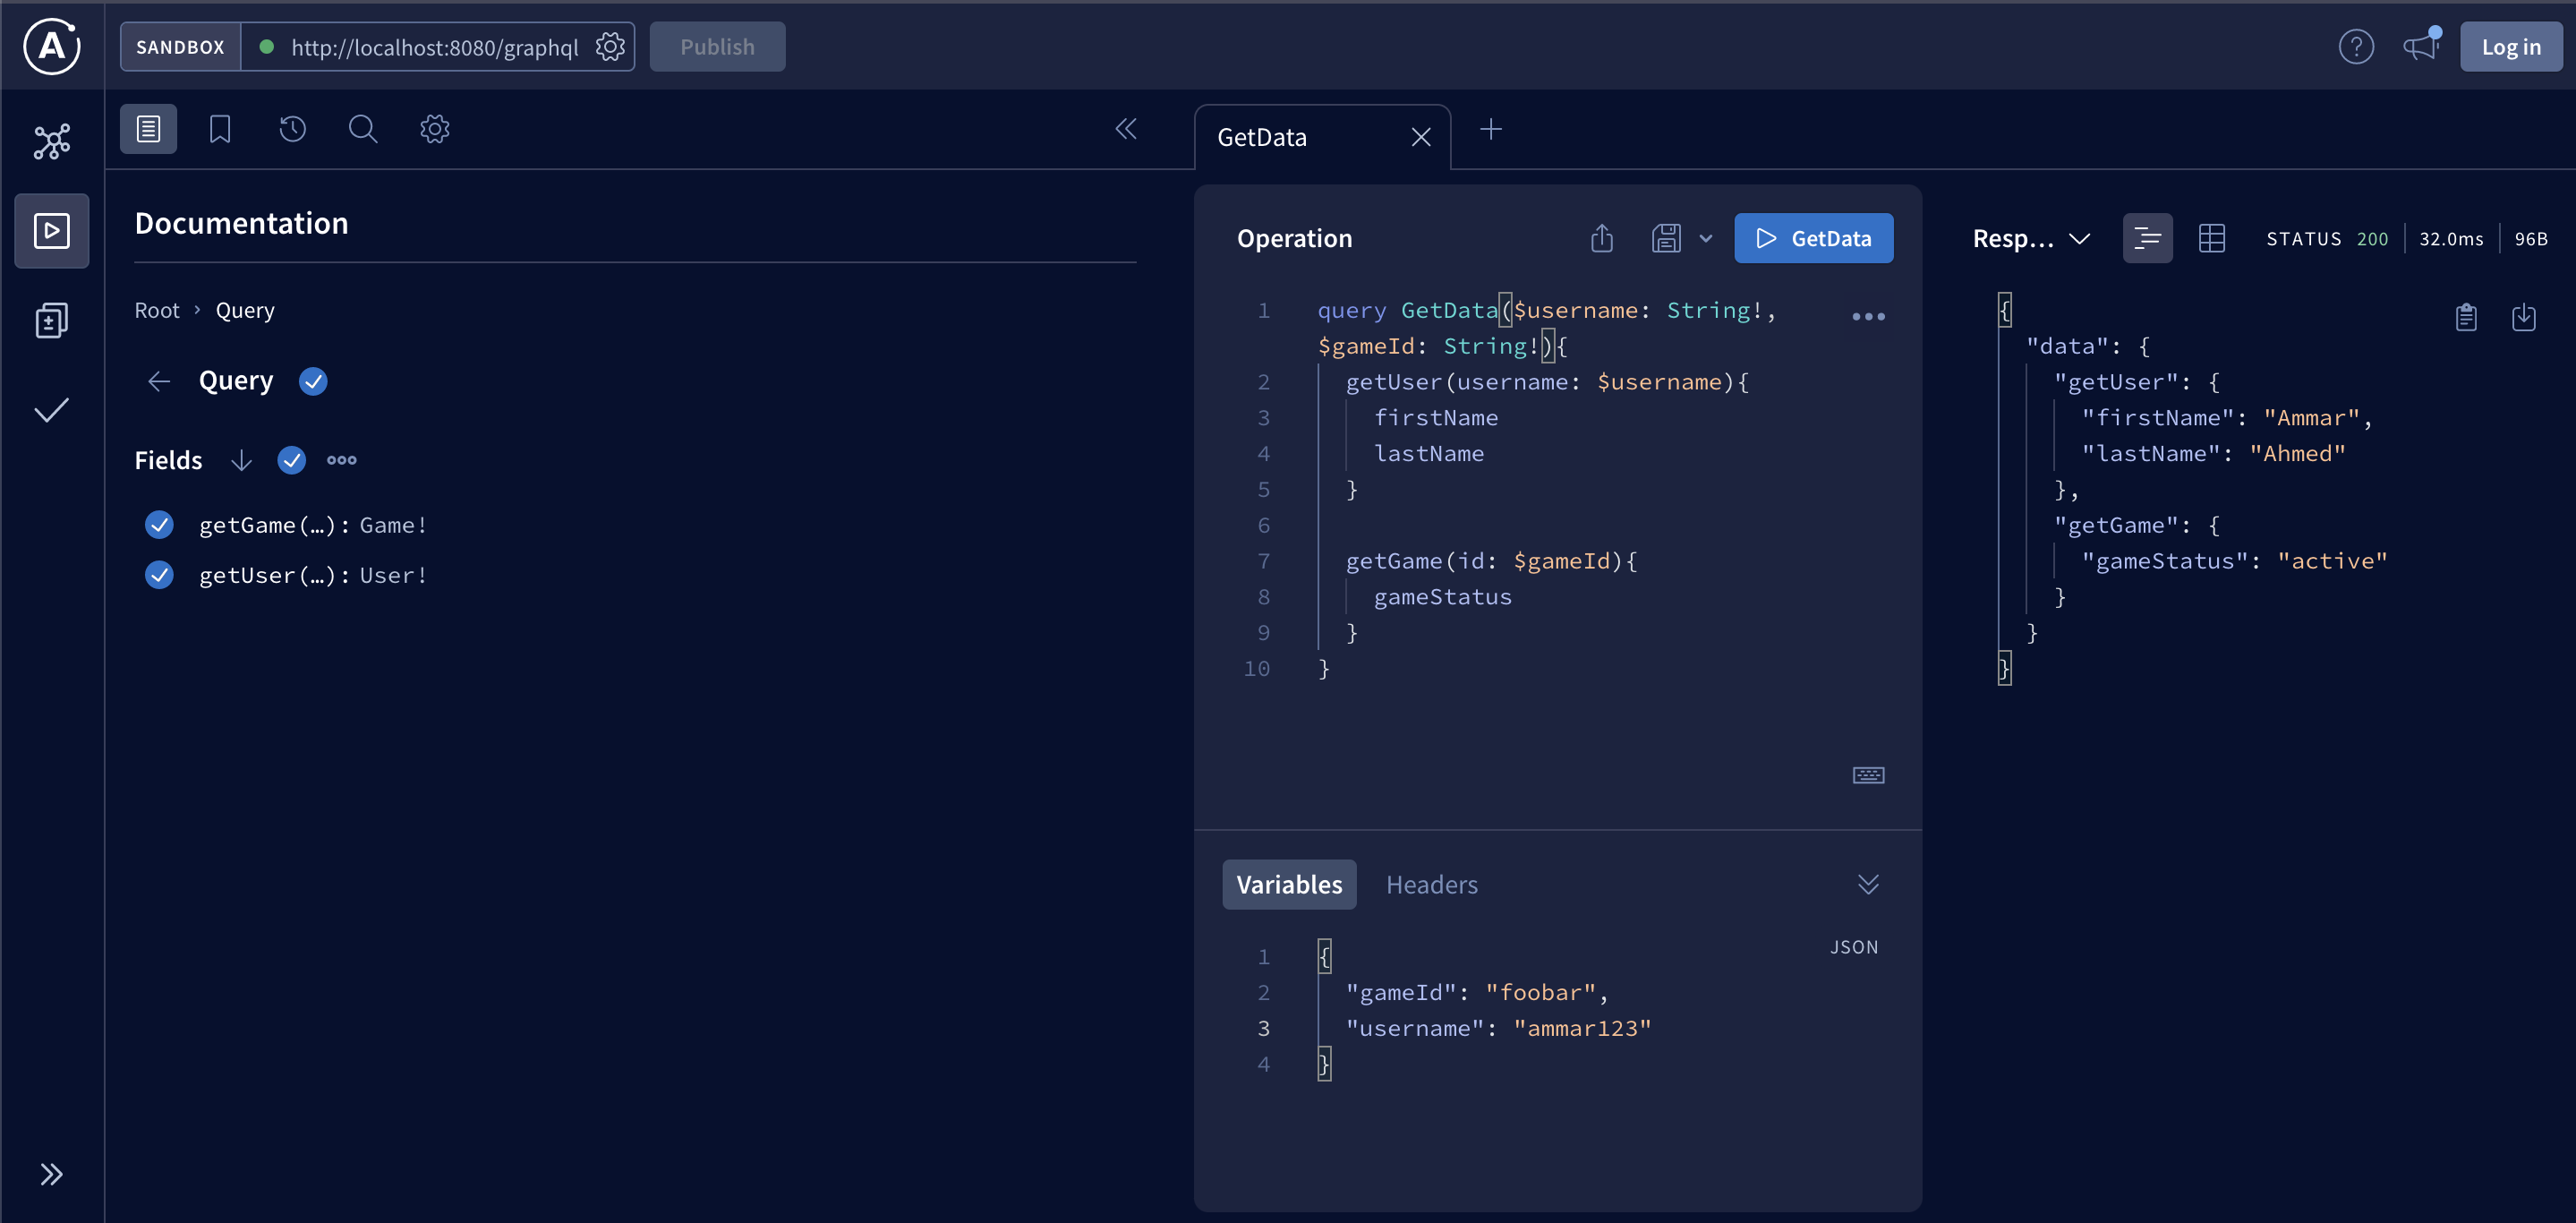Toggle the getUser field checkbox

click(159, 575)
